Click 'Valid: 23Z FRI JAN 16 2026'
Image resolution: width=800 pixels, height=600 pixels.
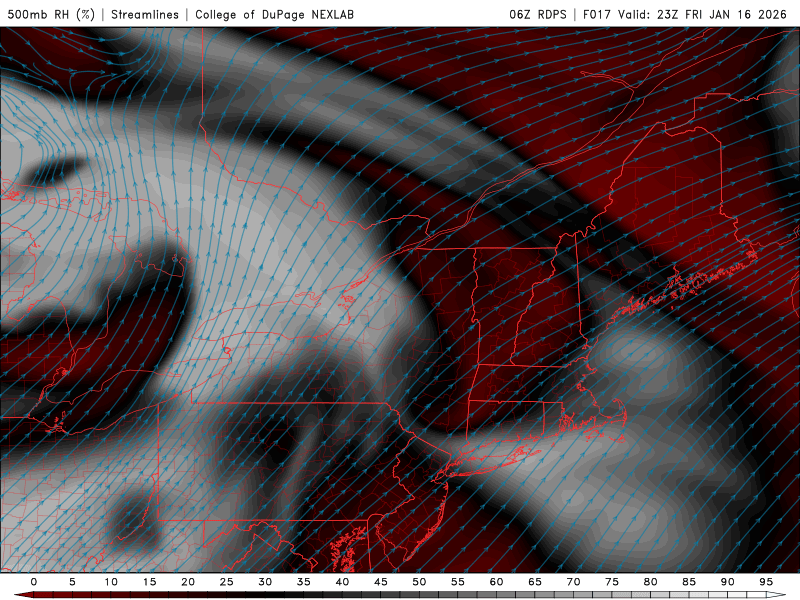point(703,14)
